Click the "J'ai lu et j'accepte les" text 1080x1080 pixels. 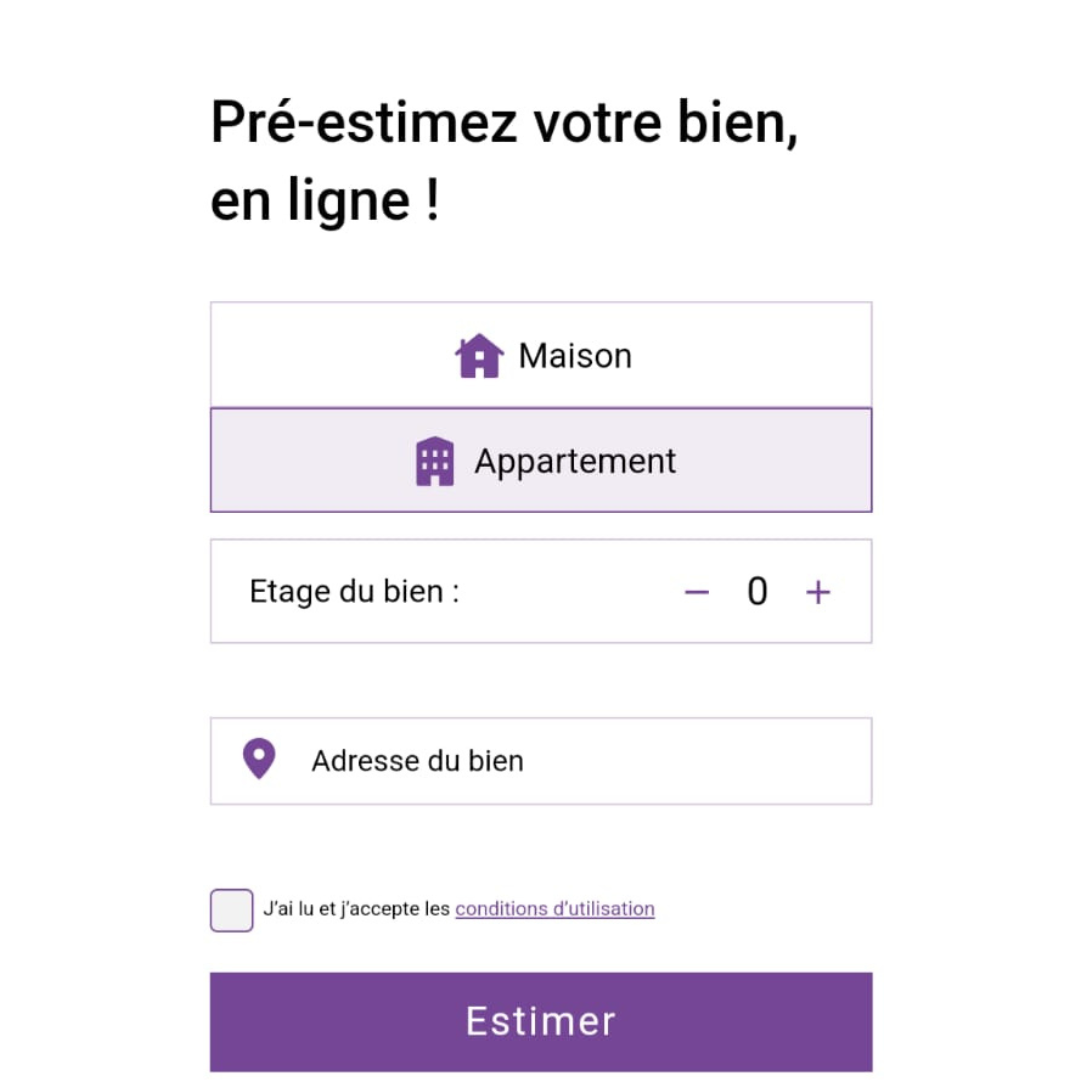tap(356, 909)
